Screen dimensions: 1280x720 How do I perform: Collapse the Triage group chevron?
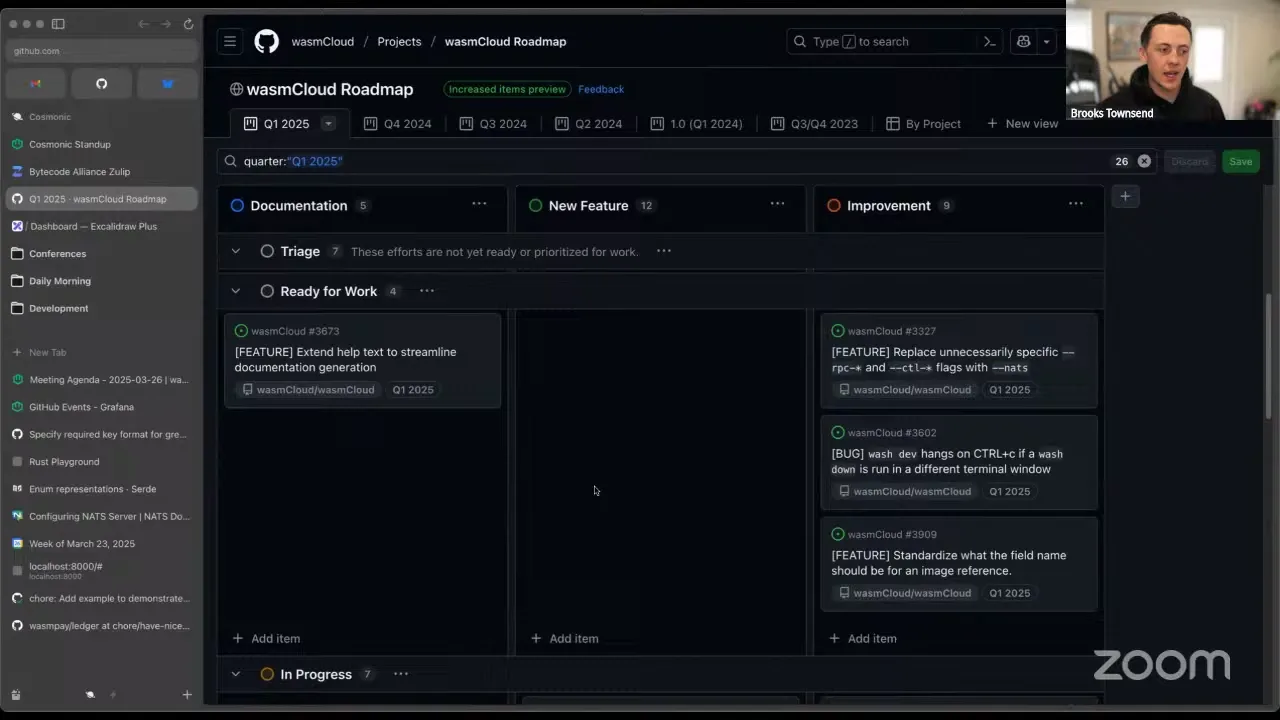click(236, 251)
